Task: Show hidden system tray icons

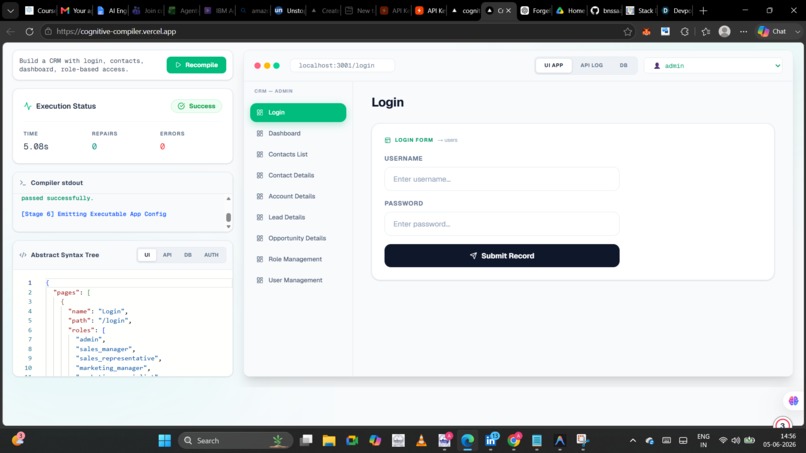Action: click(633, 440)
